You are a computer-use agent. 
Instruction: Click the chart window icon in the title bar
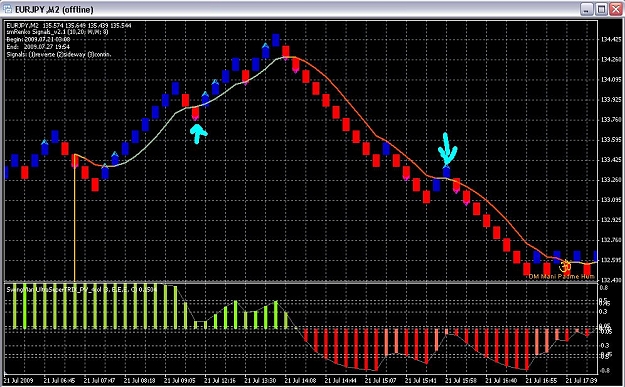tap(7, 9)
